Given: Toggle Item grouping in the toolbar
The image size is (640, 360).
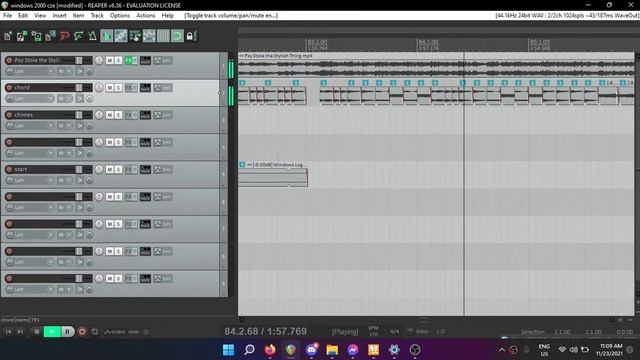Looking at the screenshot, I should [x=121, y=36].
